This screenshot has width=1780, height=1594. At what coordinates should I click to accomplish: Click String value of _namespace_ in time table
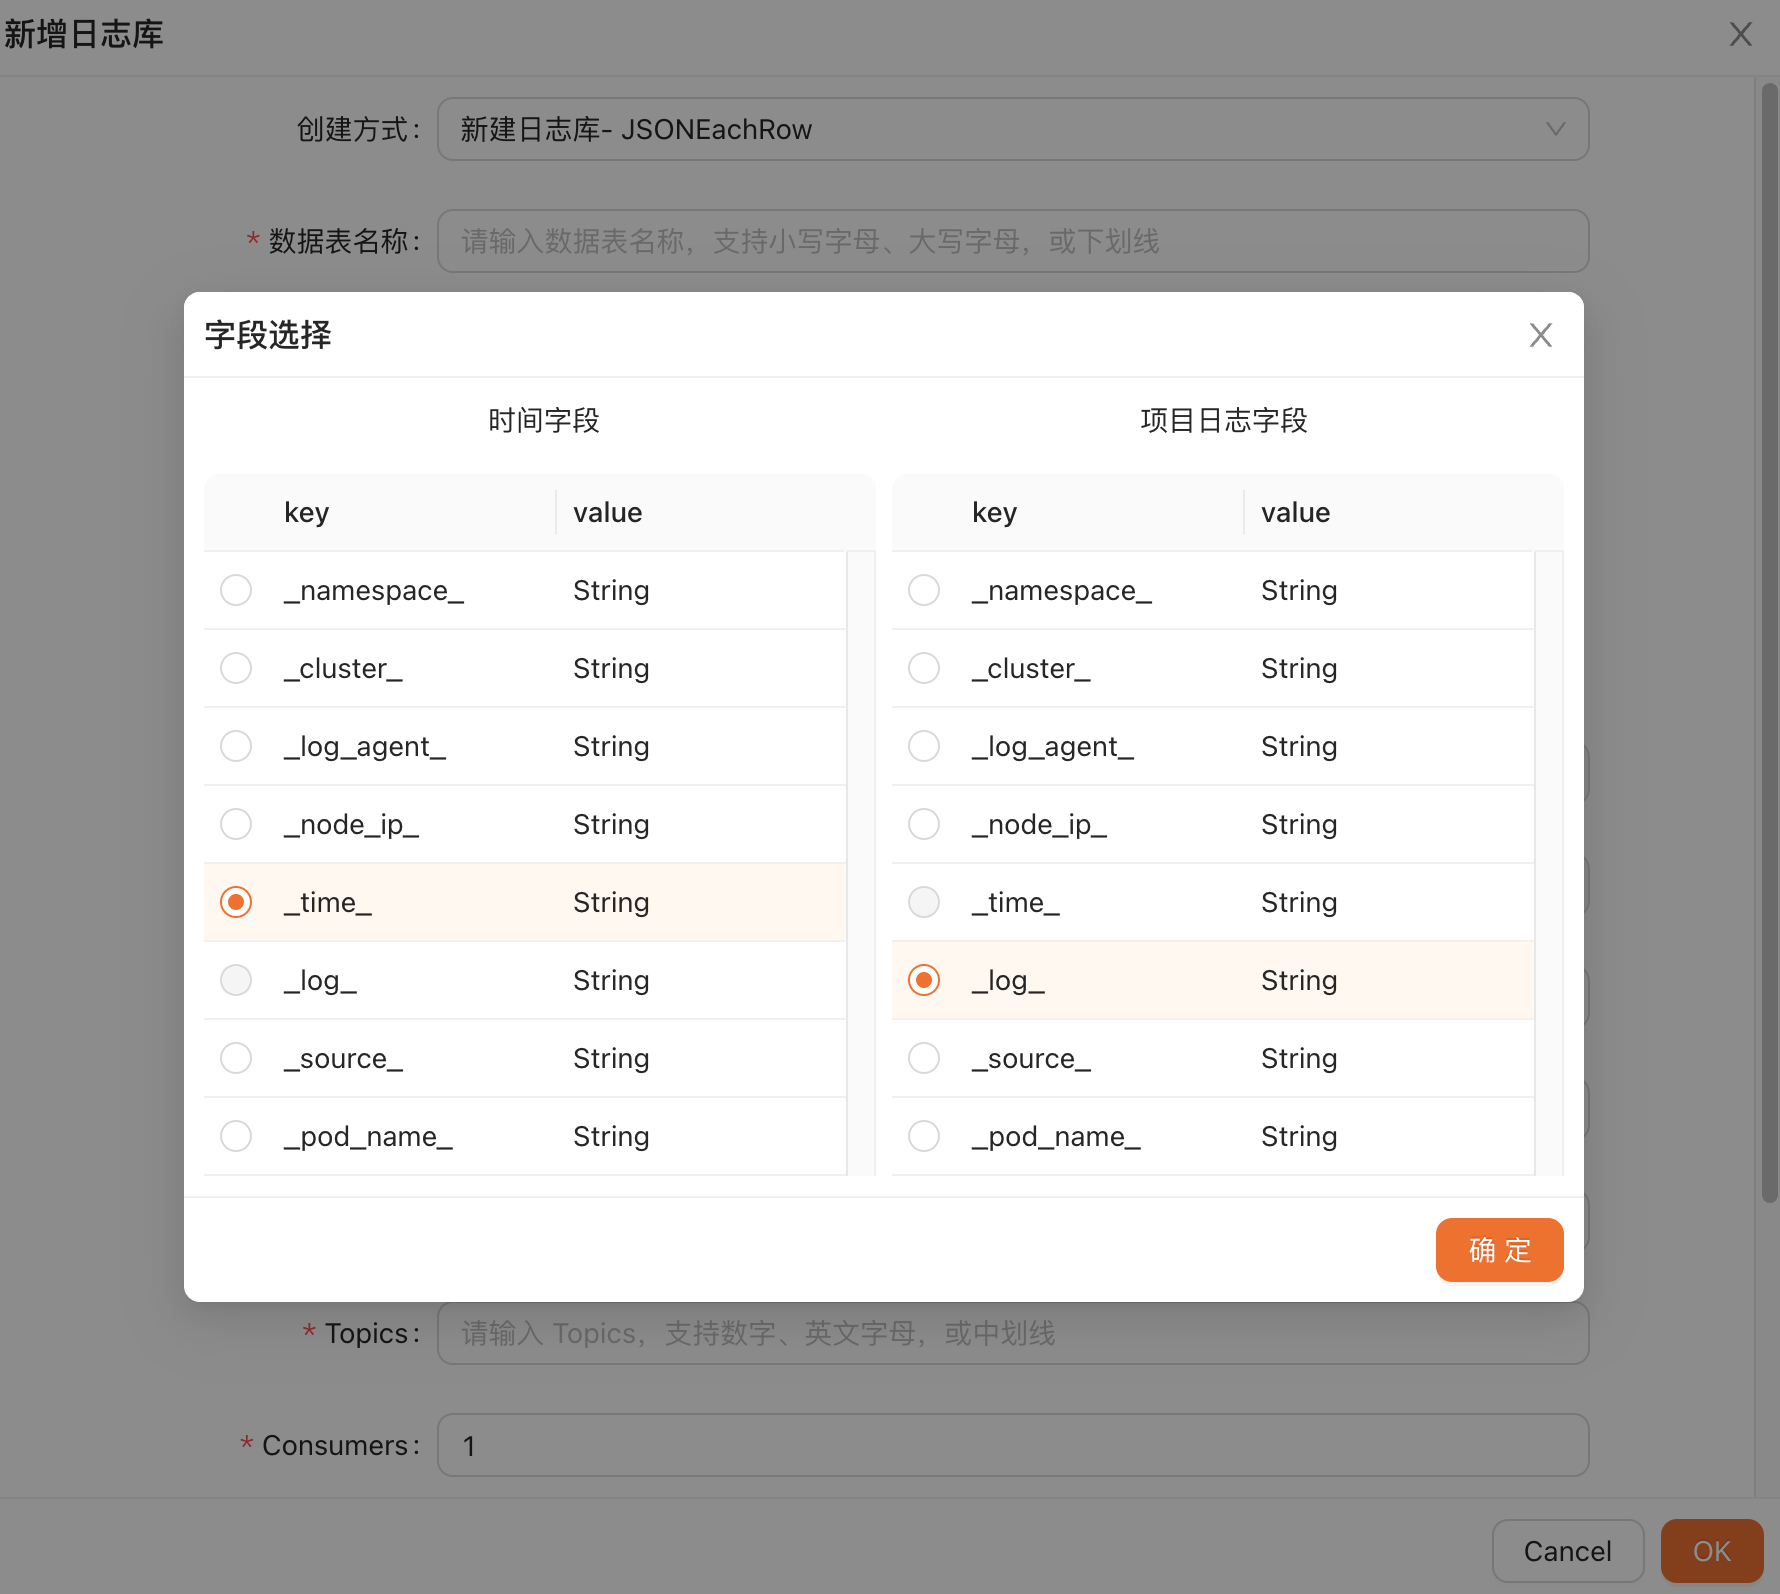[x=611, y=590]
